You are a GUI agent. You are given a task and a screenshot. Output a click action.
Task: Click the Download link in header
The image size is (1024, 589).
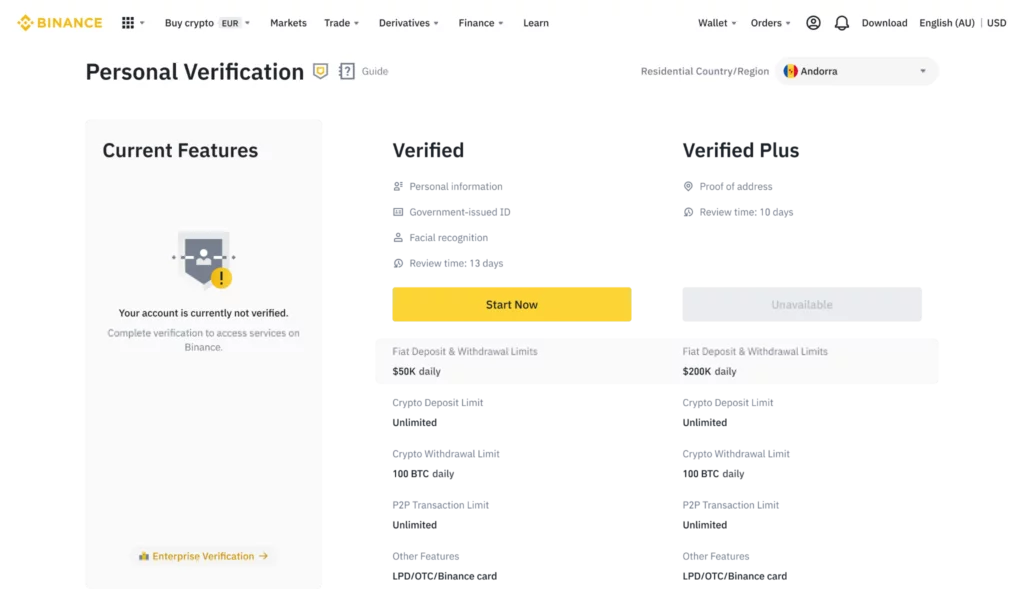884,23
